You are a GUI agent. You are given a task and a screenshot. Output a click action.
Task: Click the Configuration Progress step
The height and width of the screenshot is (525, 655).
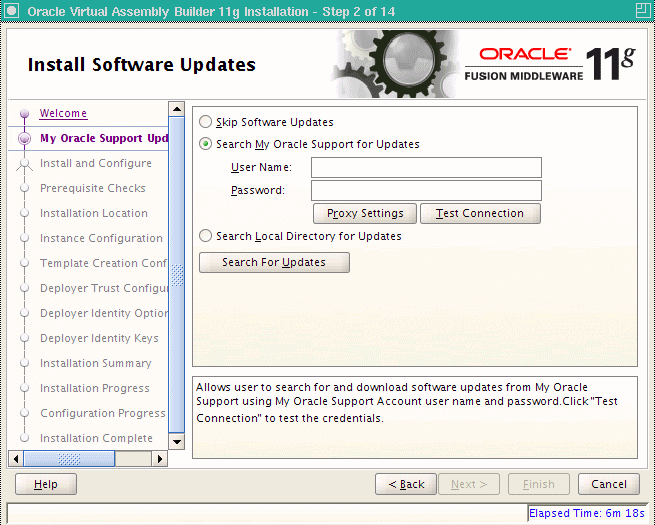point(103,413)
